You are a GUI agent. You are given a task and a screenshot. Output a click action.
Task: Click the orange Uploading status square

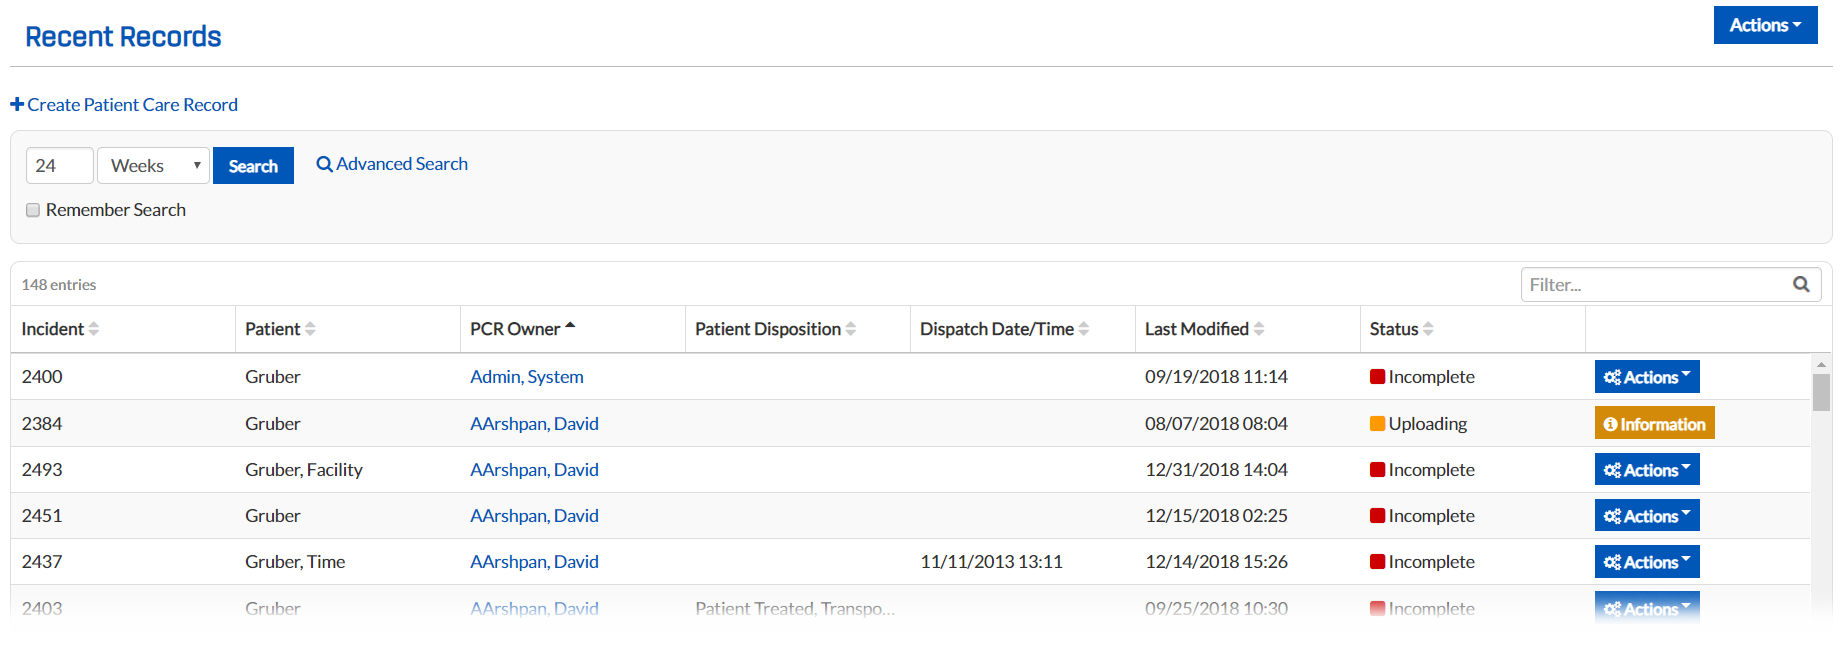[x=1377, y=423]
